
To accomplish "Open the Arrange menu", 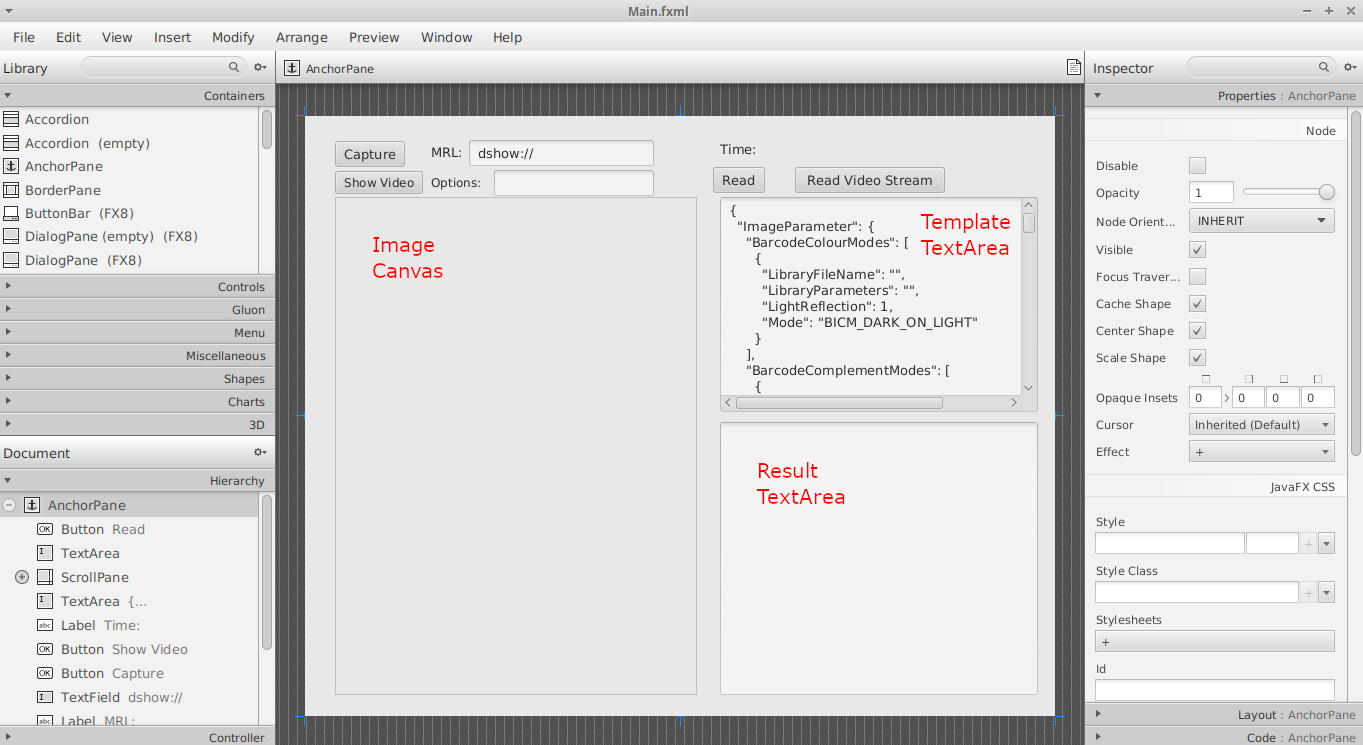I will click(x=301, y=37).
